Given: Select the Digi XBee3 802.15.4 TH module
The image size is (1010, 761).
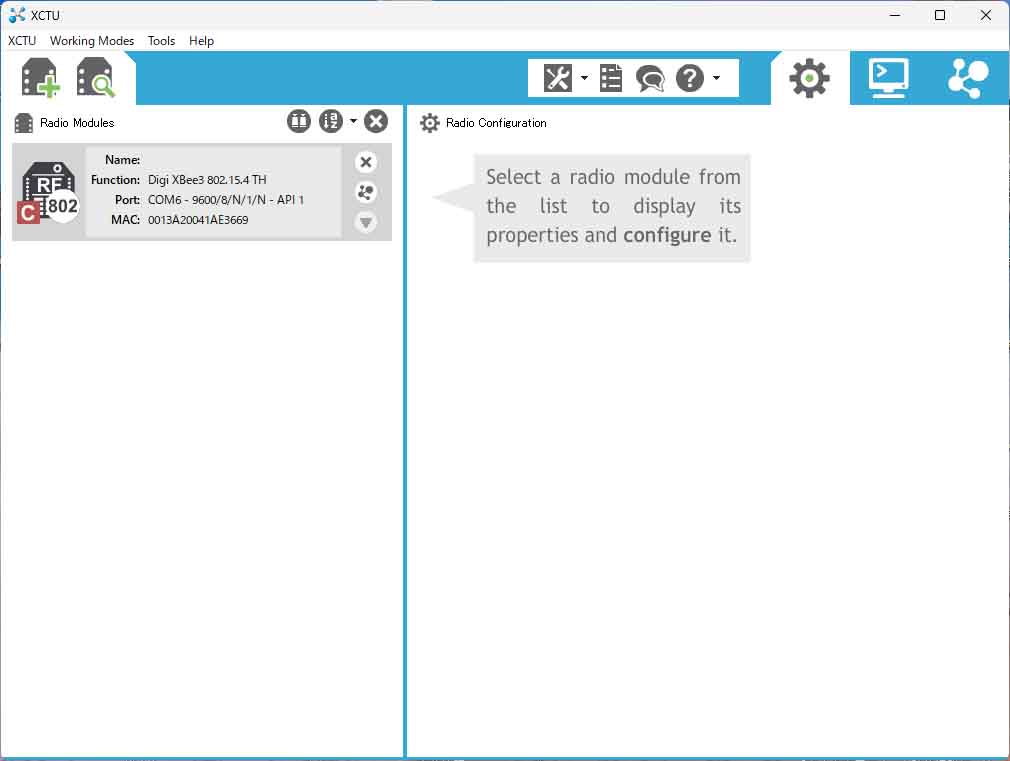Looking at the screenshot, I should pyautogui.click(x=202, y=192).
